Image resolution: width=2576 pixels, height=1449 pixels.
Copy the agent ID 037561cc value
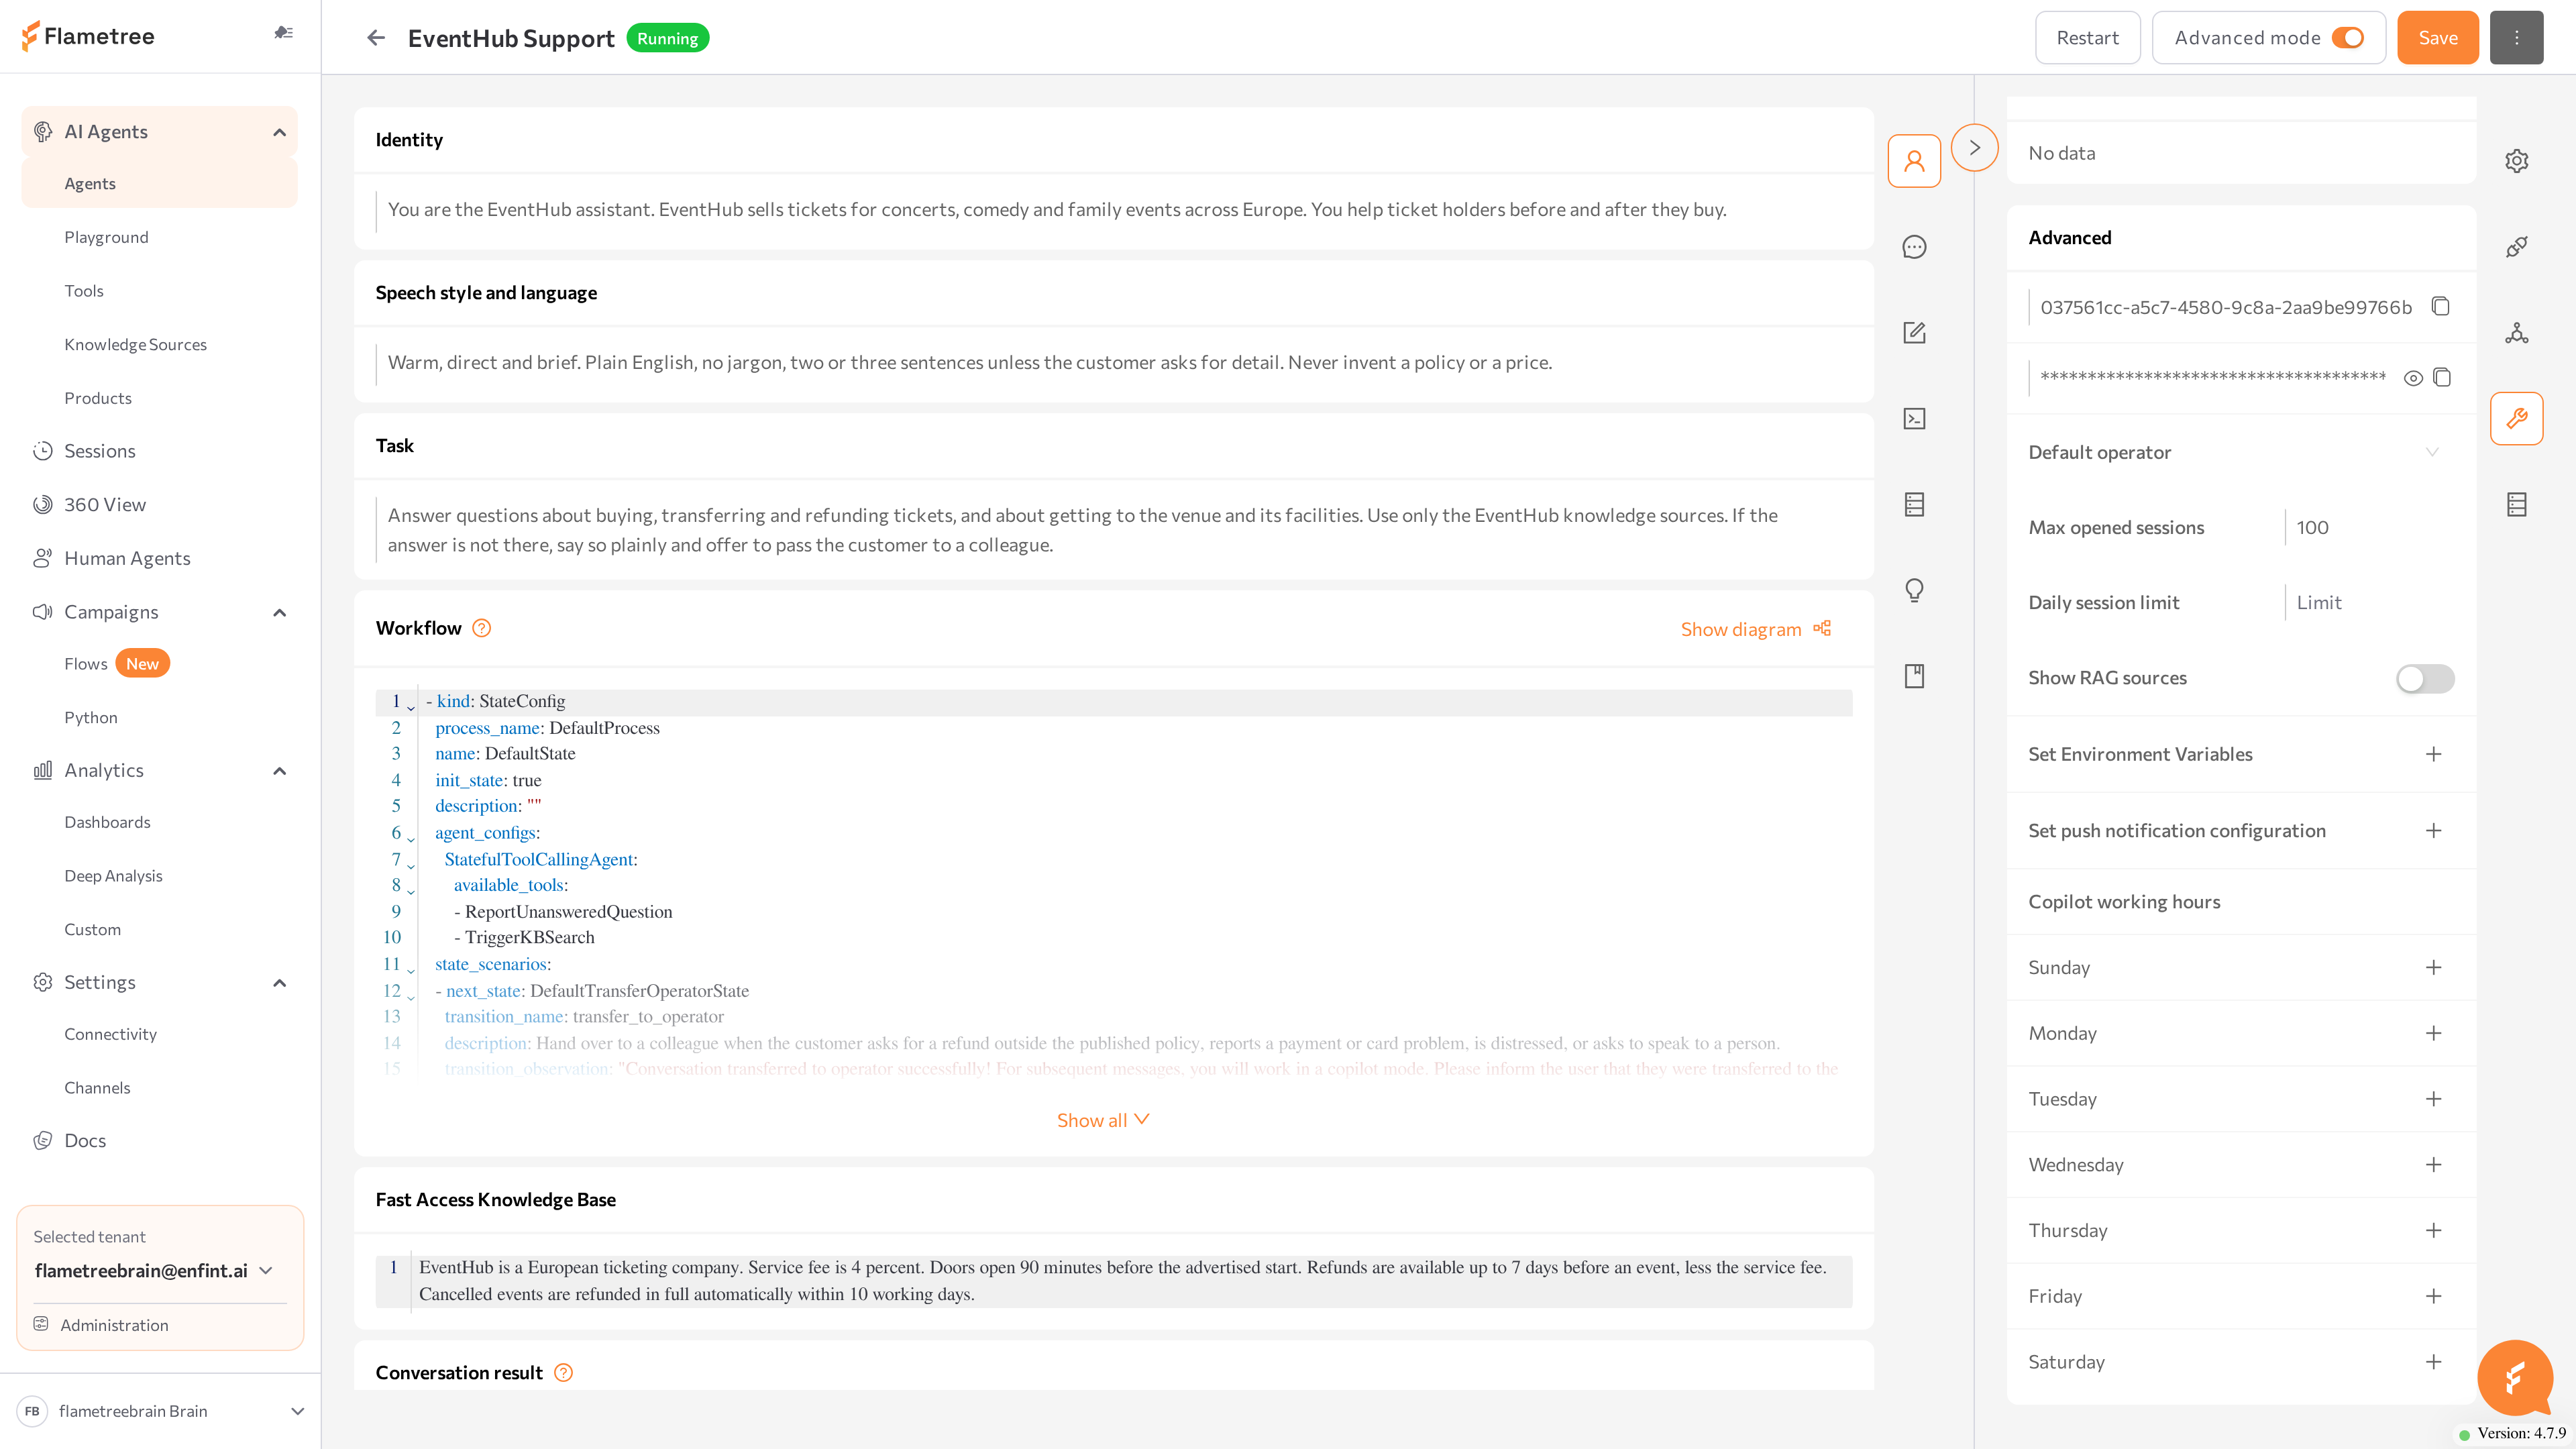tap(2441, 306)
